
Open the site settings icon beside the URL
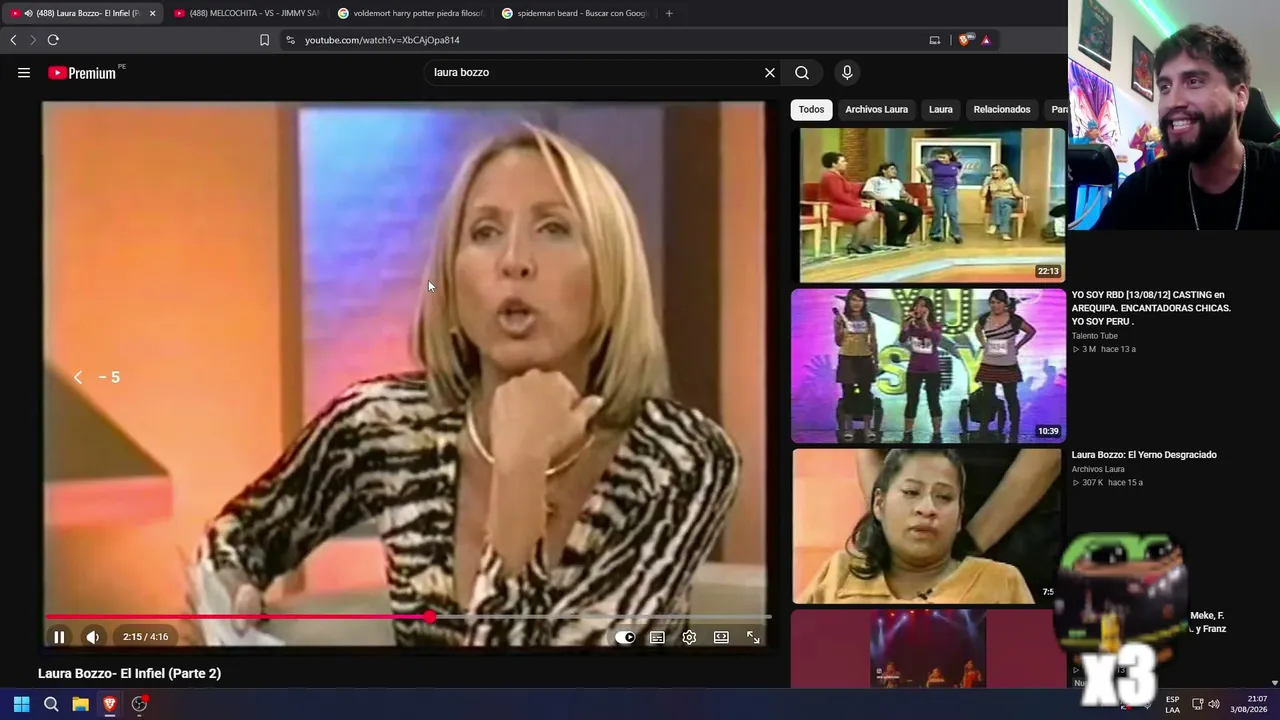pyautogui.click(x=290, y=40)
